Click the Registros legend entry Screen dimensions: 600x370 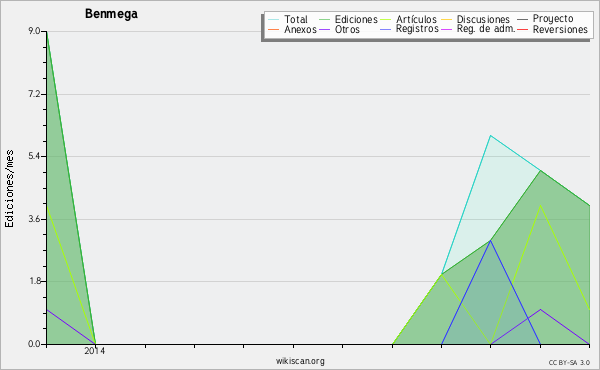417,29
